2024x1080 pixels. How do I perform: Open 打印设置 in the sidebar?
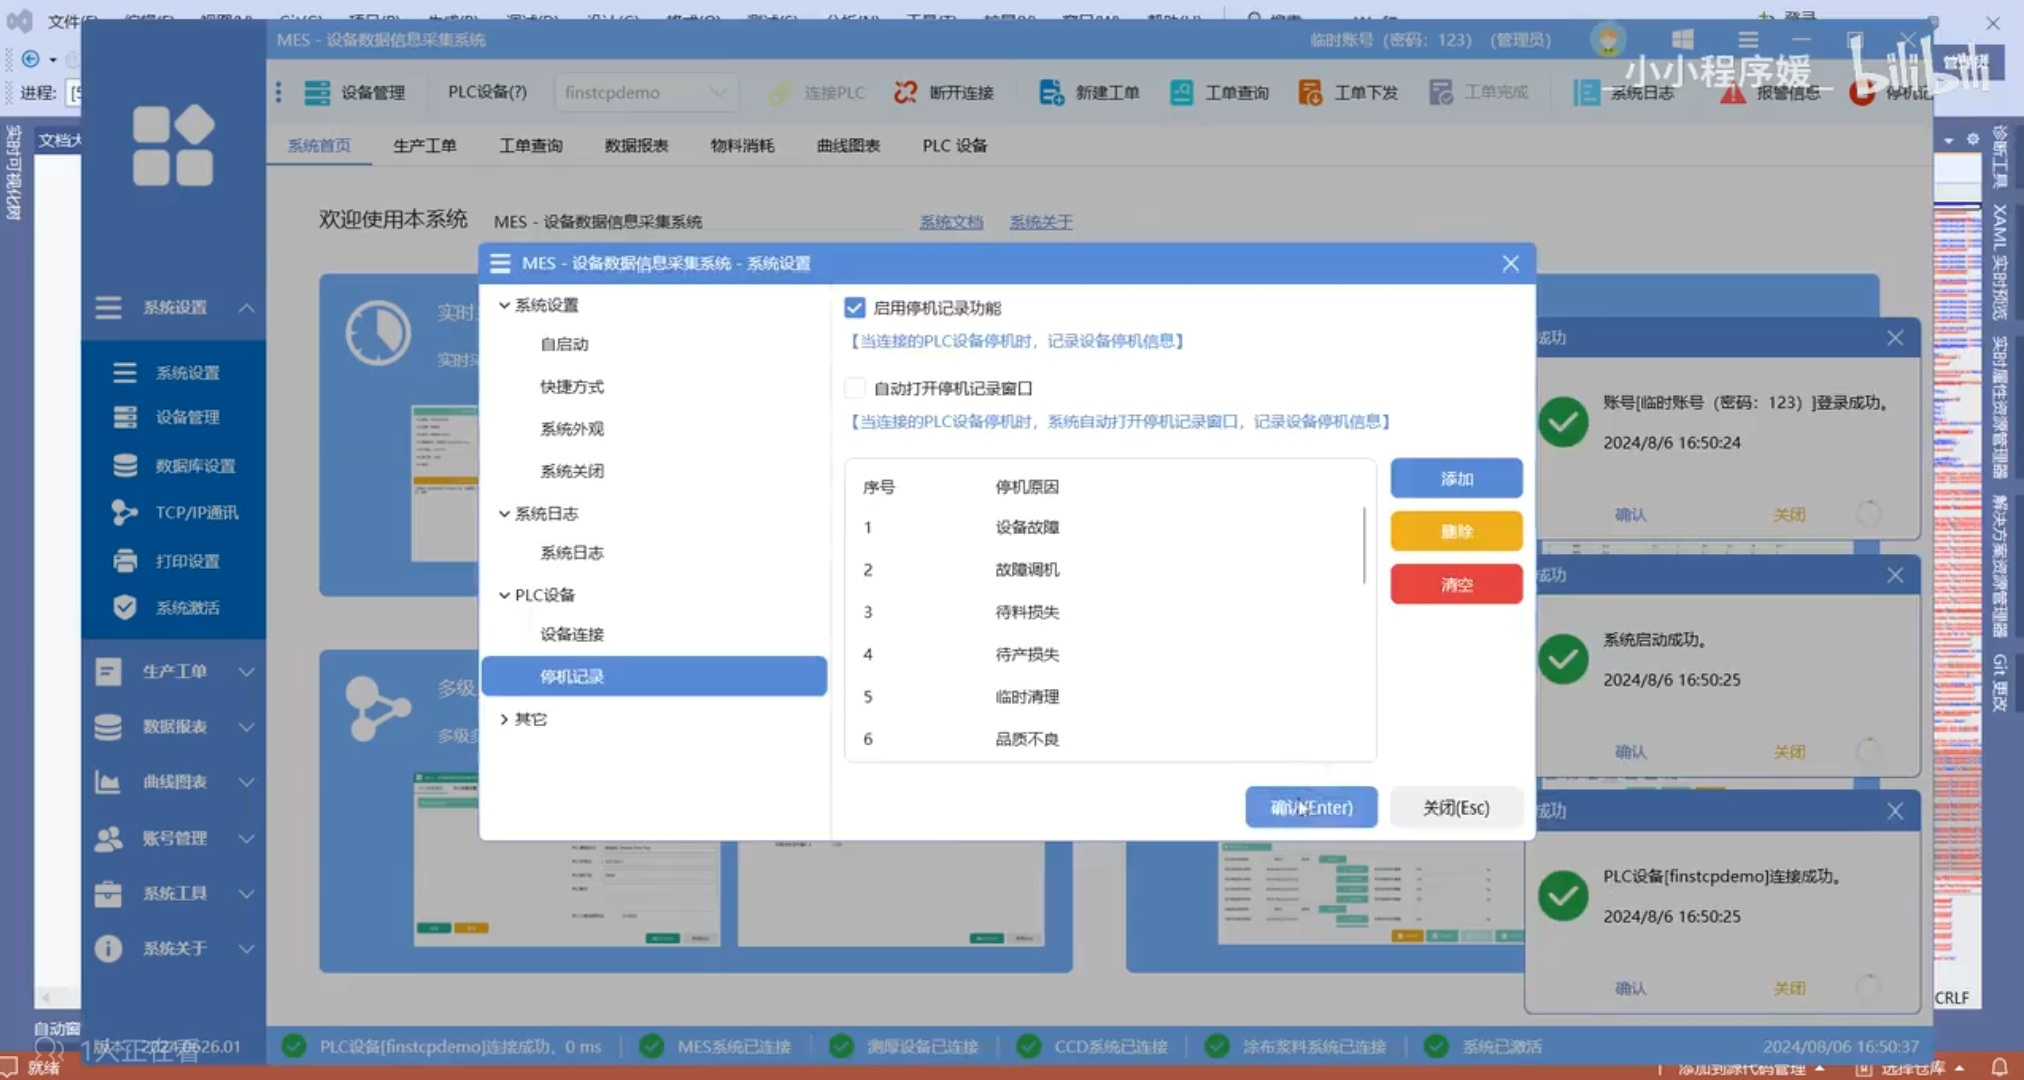pyautogui.click(x=187, y=561)
